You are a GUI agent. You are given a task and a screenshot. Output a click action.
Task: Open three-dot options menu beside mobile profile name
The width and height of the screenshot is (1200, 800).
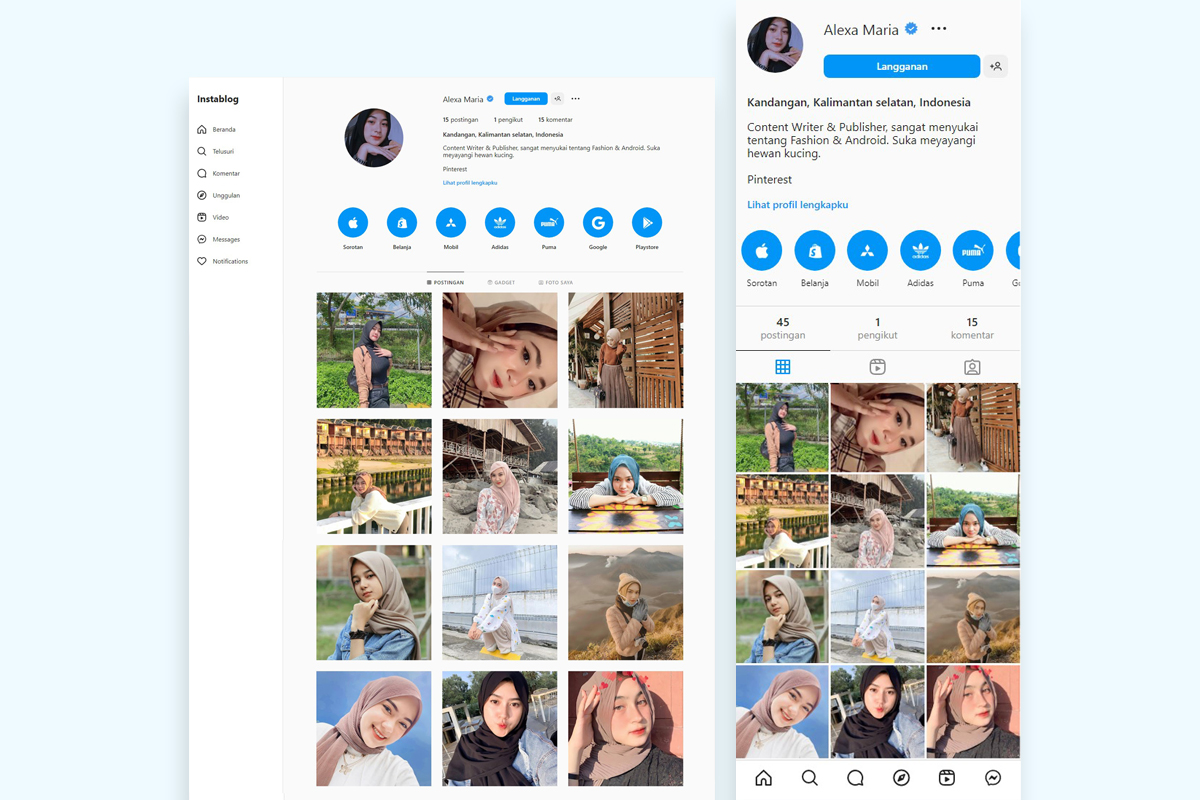(x=938, y=29)
